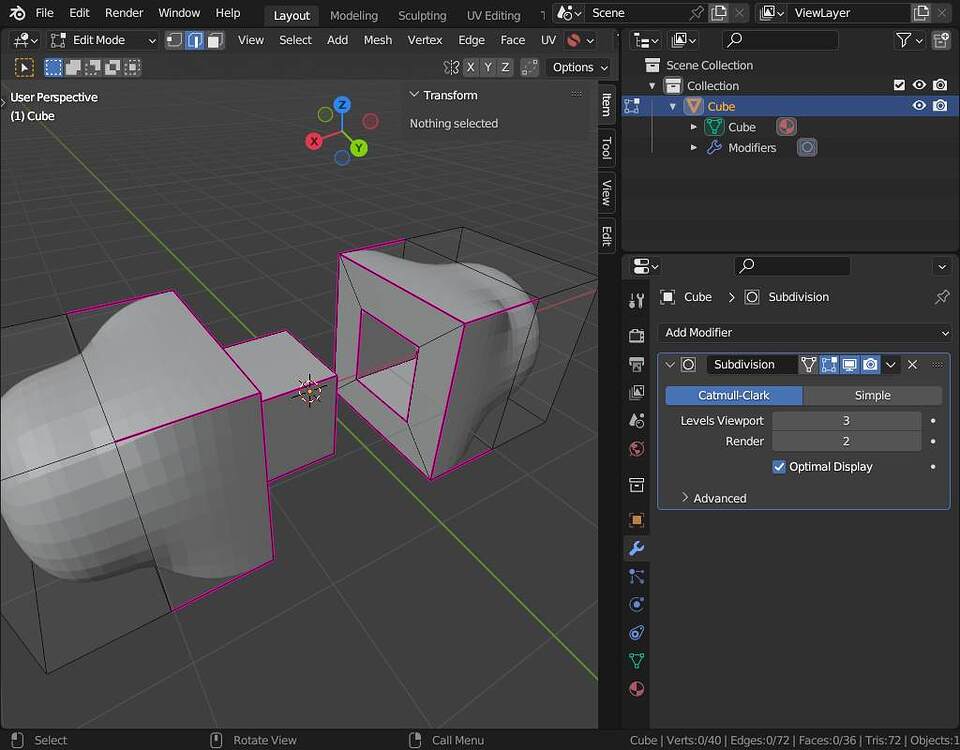Open the File menu
Screen dimensions: 960x750
click(44, 13)
